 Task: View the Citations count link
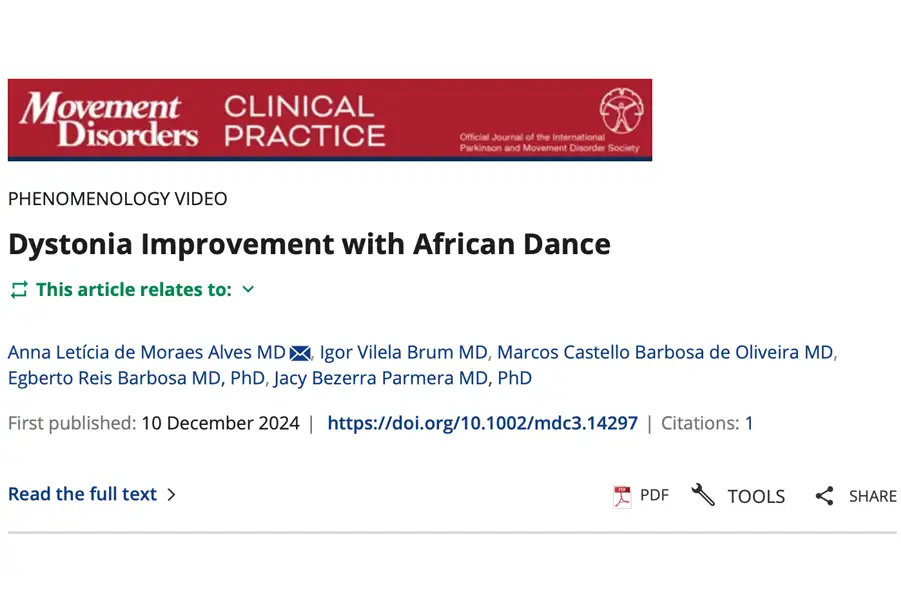tap(749, 423)
